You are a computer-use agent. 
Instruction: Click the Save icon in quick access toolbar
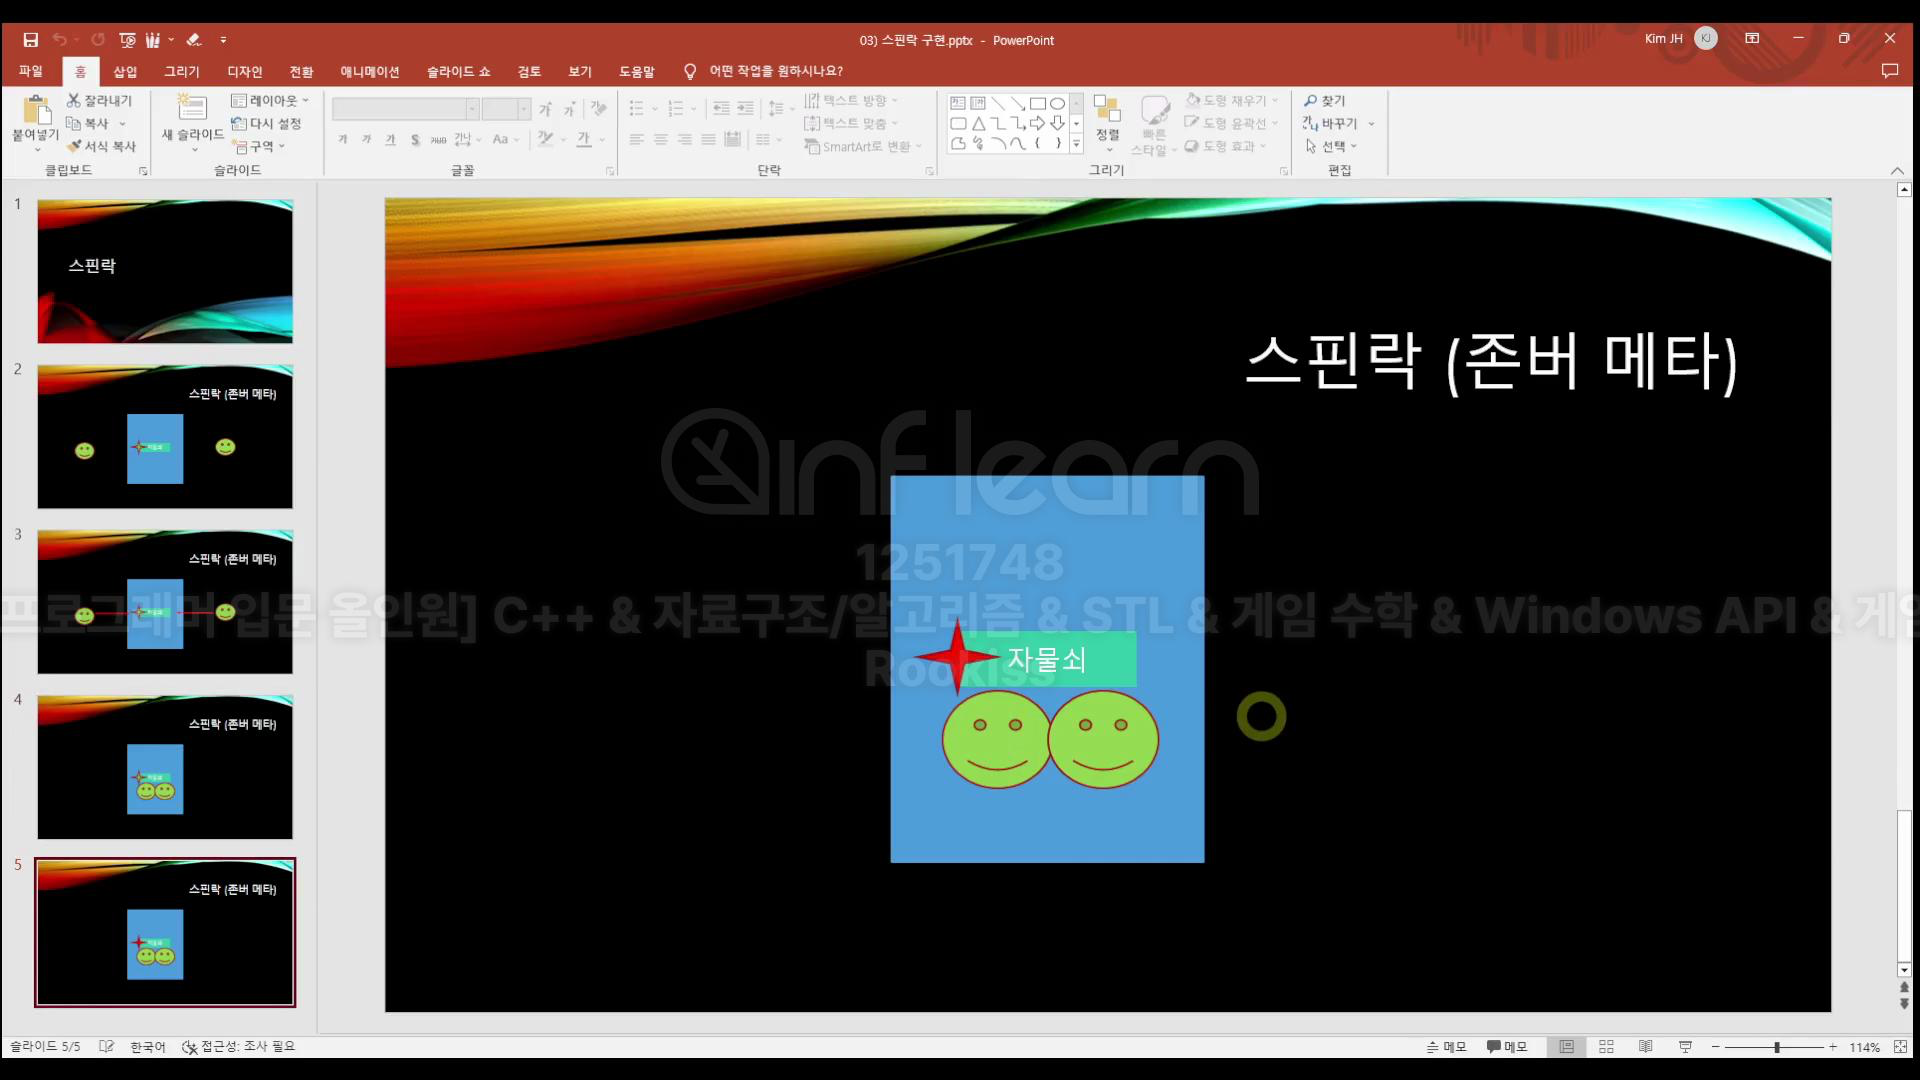[31, 40]
